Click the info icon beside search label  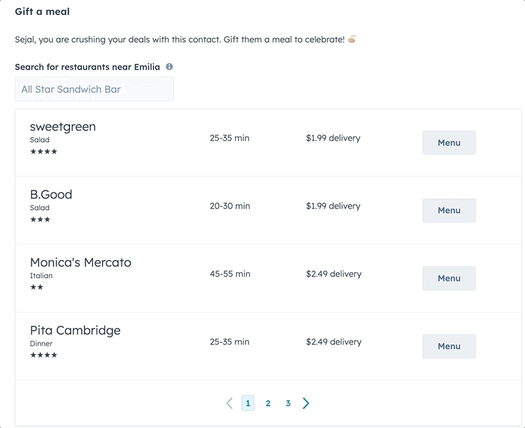[169, 67]
